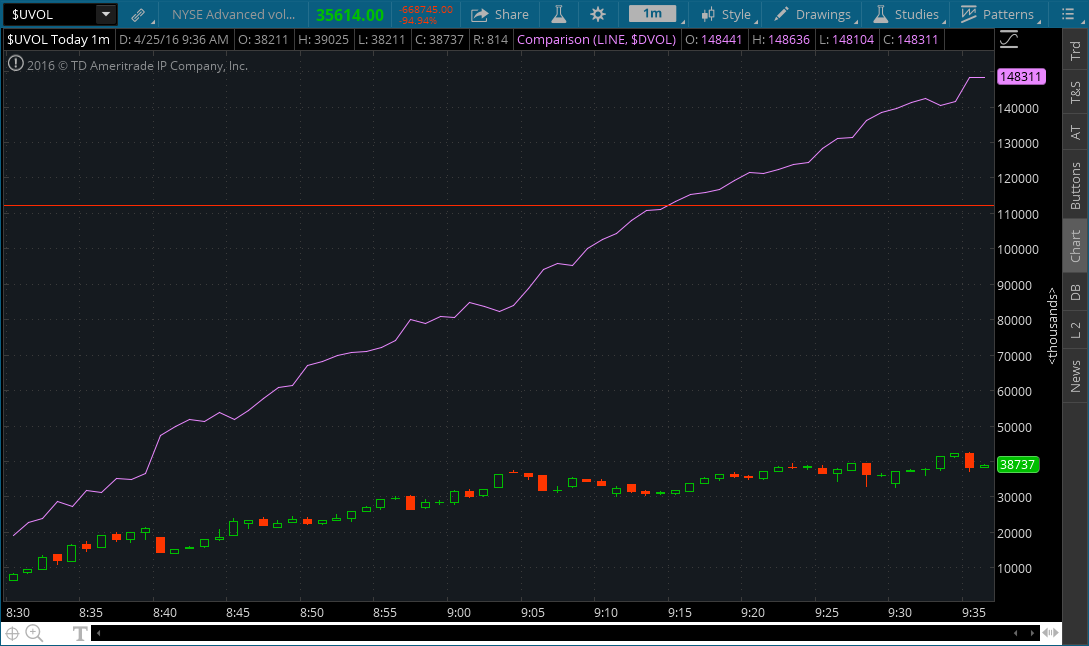
Task: Click the flask icon beside Share
Action: 558,14
